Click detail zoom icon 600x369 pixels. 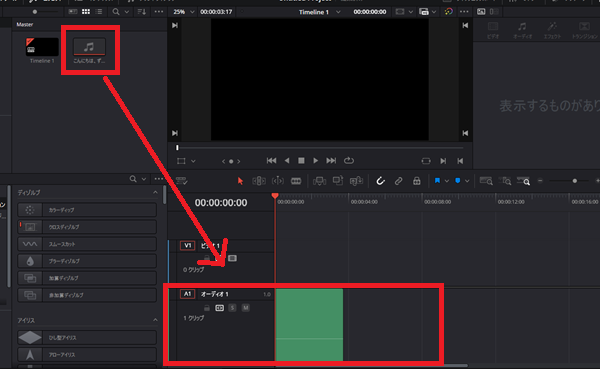click(505, 181)
